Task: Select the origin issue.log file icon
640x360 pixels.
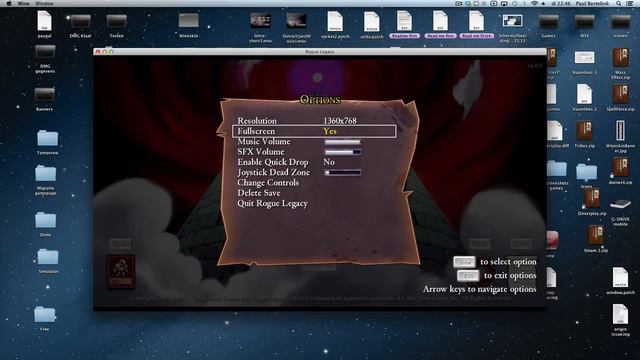Action: [620, 314]
